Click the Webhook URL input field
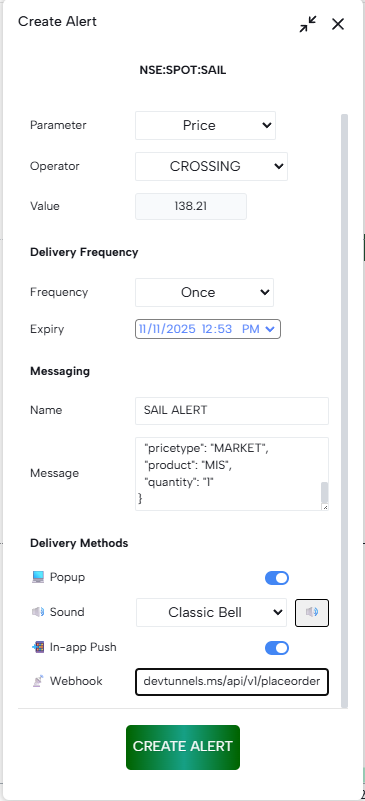Viewport: 365px width, 801px height. point(232,681)
